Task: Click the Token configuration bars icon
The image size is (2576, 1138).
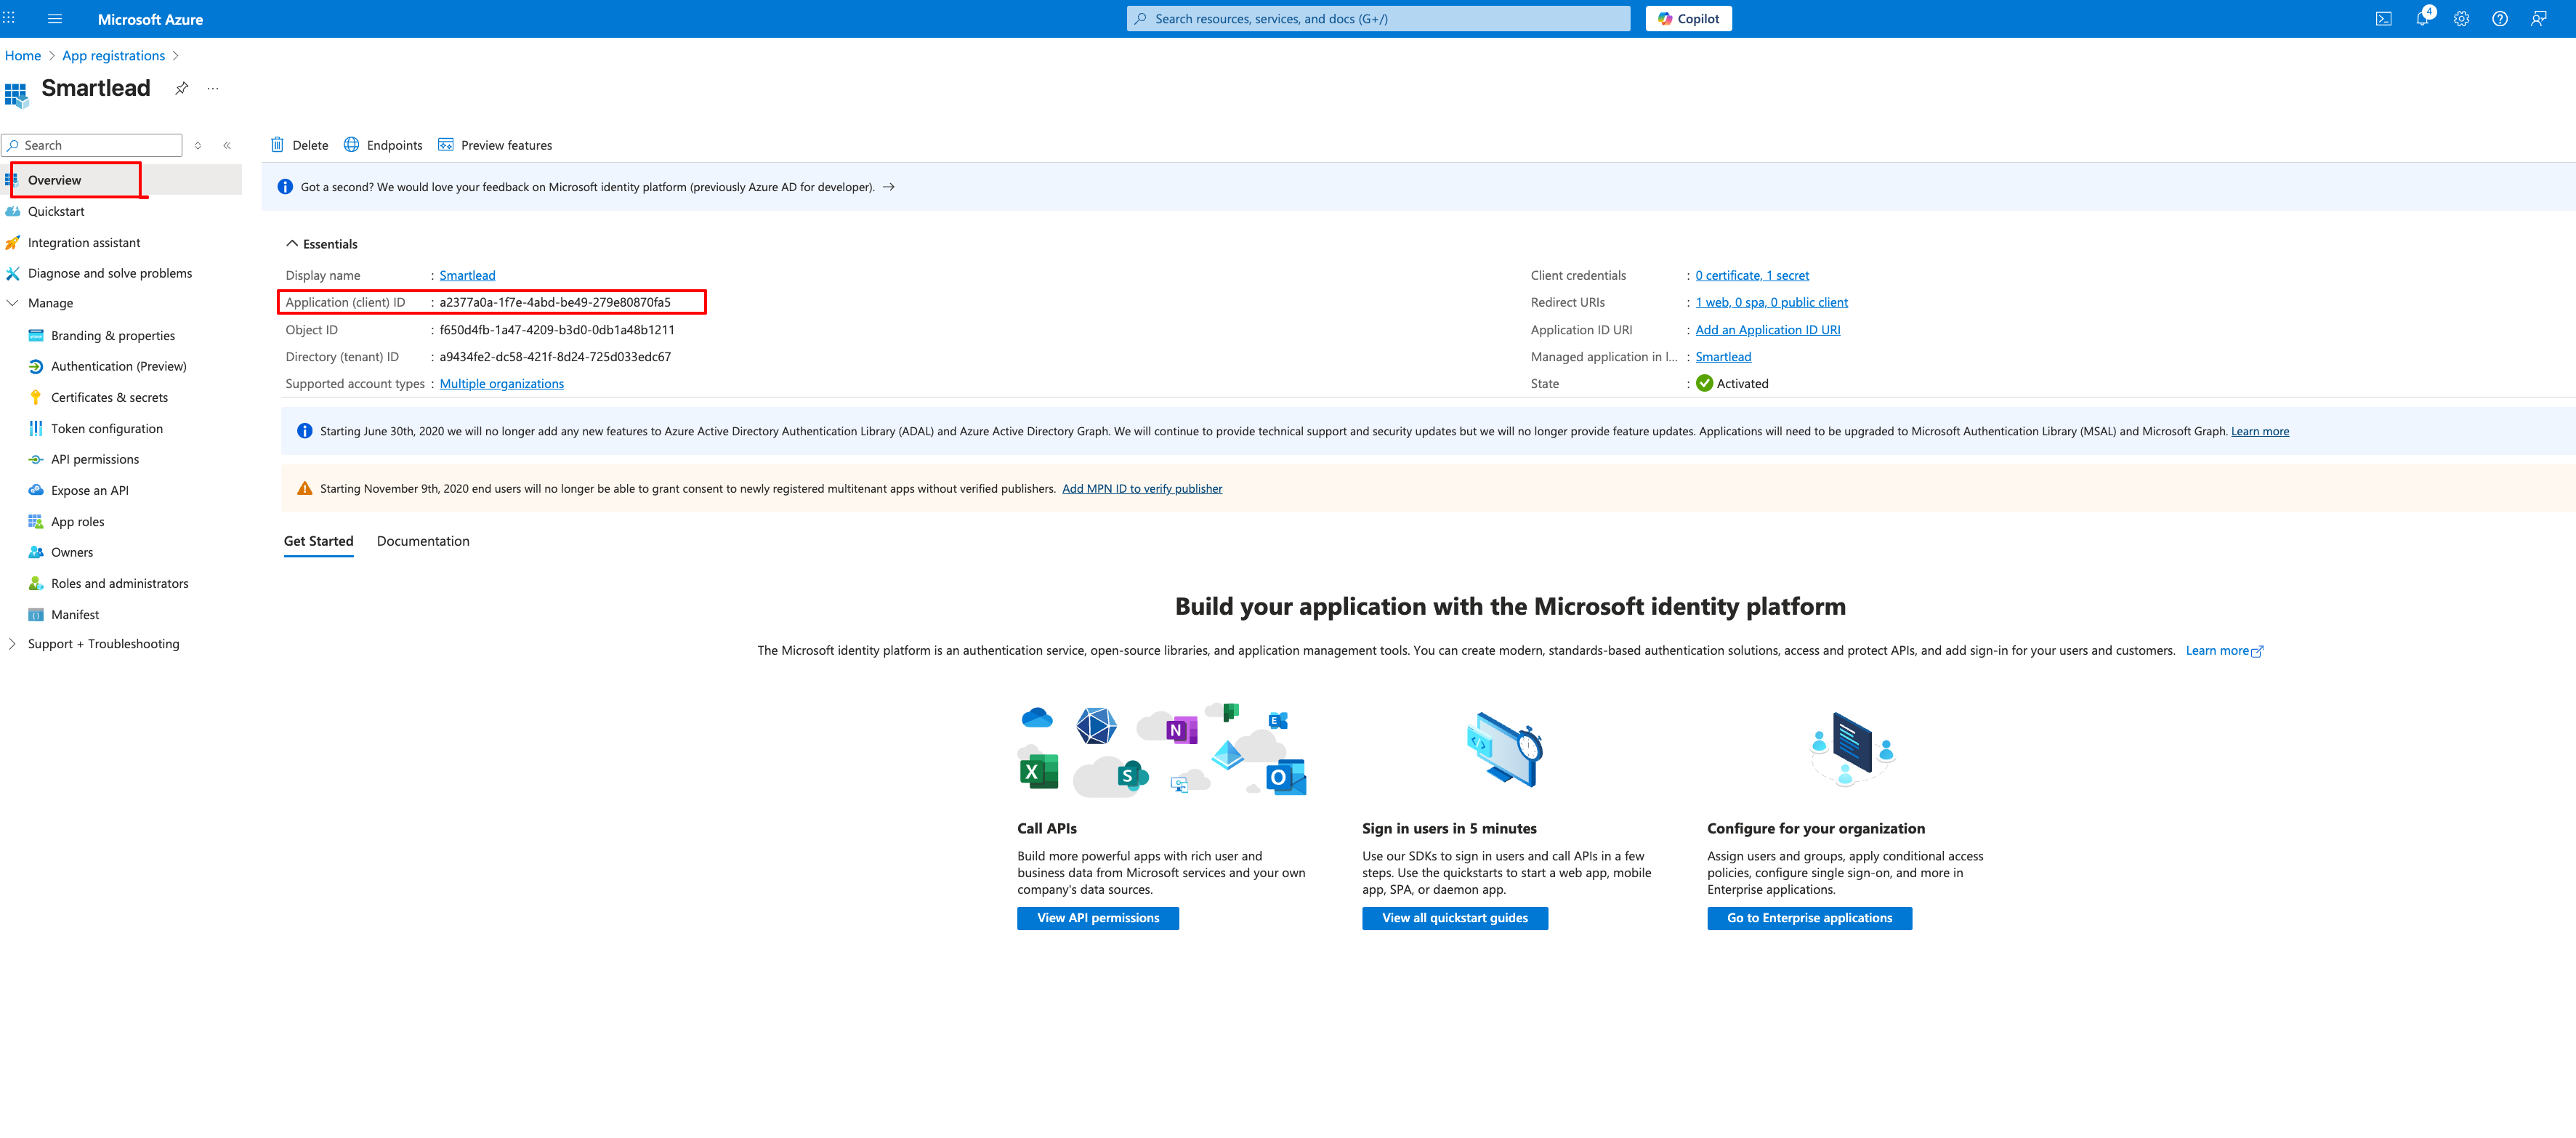Action: pos(36,429)
